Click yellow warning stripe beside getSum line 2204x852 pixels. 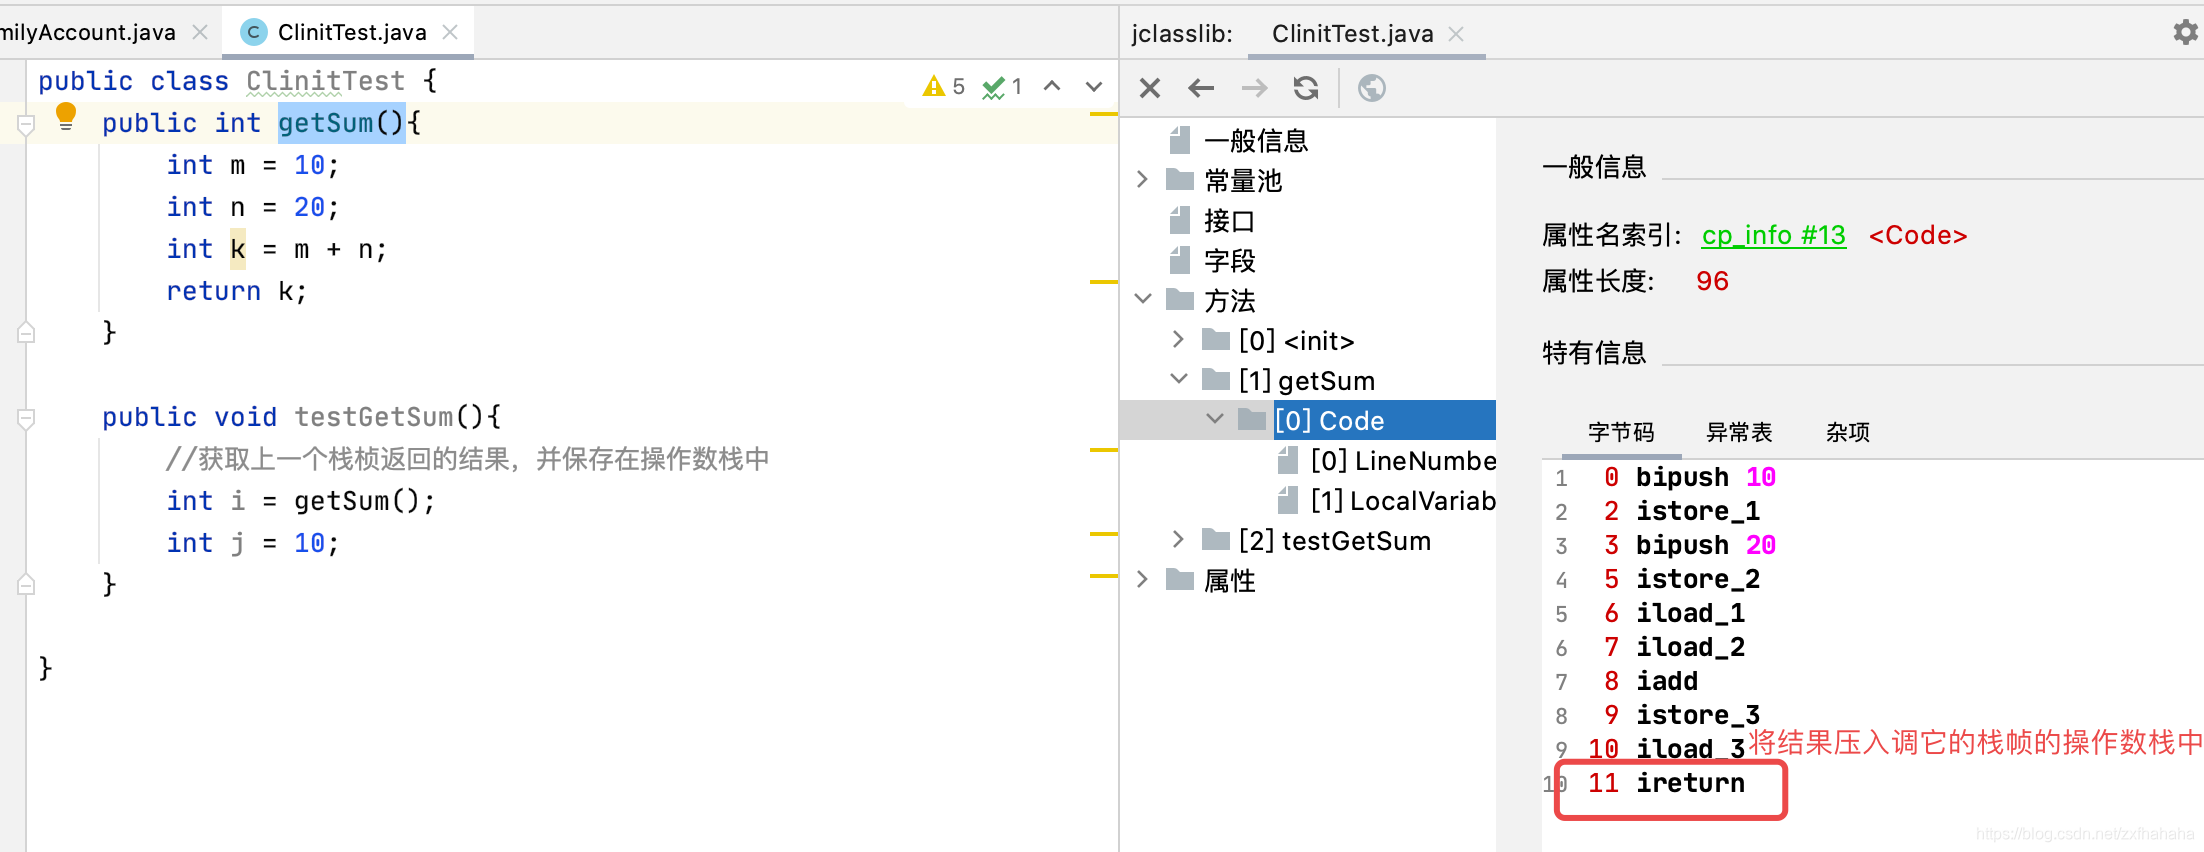click(1104, 114)
